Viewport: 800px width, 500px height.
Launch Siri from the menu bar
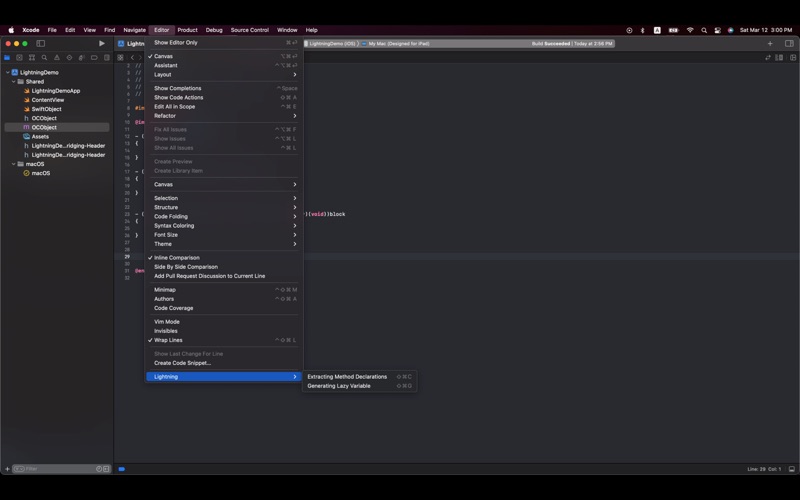tap(731, 30)
